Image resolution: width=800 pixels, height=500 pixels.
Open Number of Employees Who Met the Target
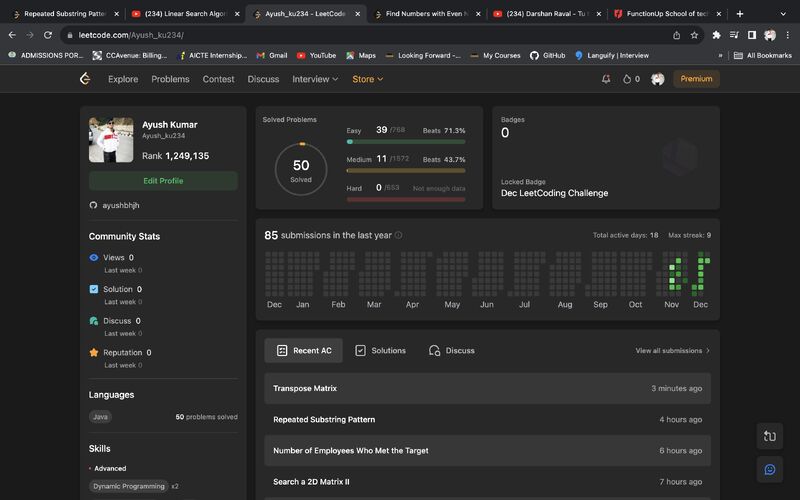click(487, 451)
